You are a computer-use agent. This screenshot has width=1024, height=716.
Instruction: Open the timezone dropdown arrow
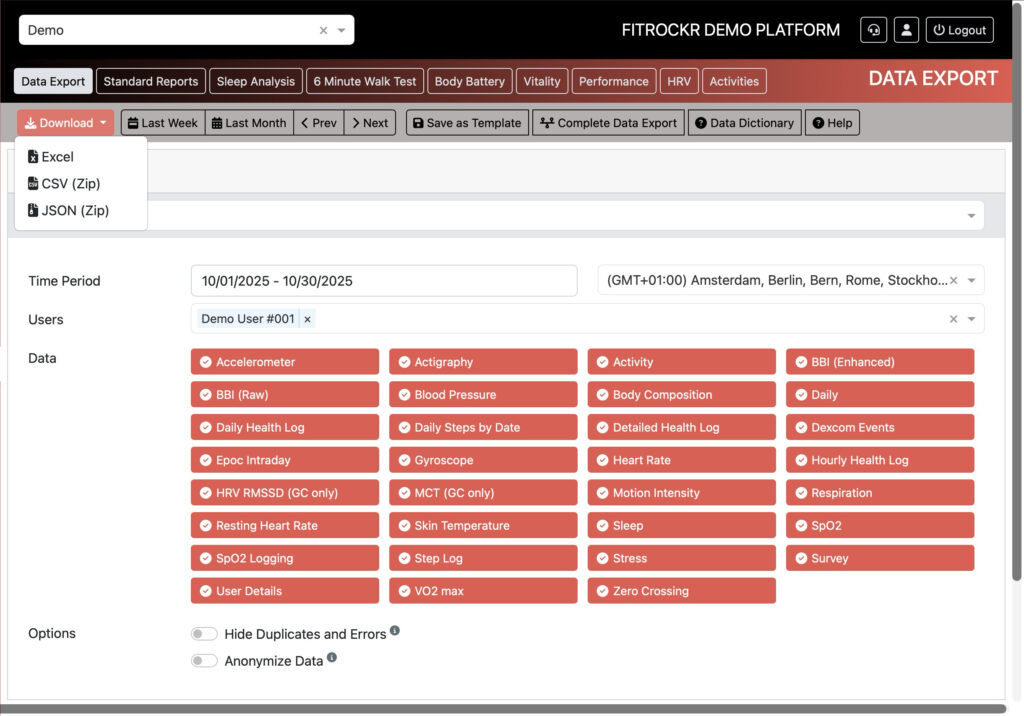(x=972, y=281)
